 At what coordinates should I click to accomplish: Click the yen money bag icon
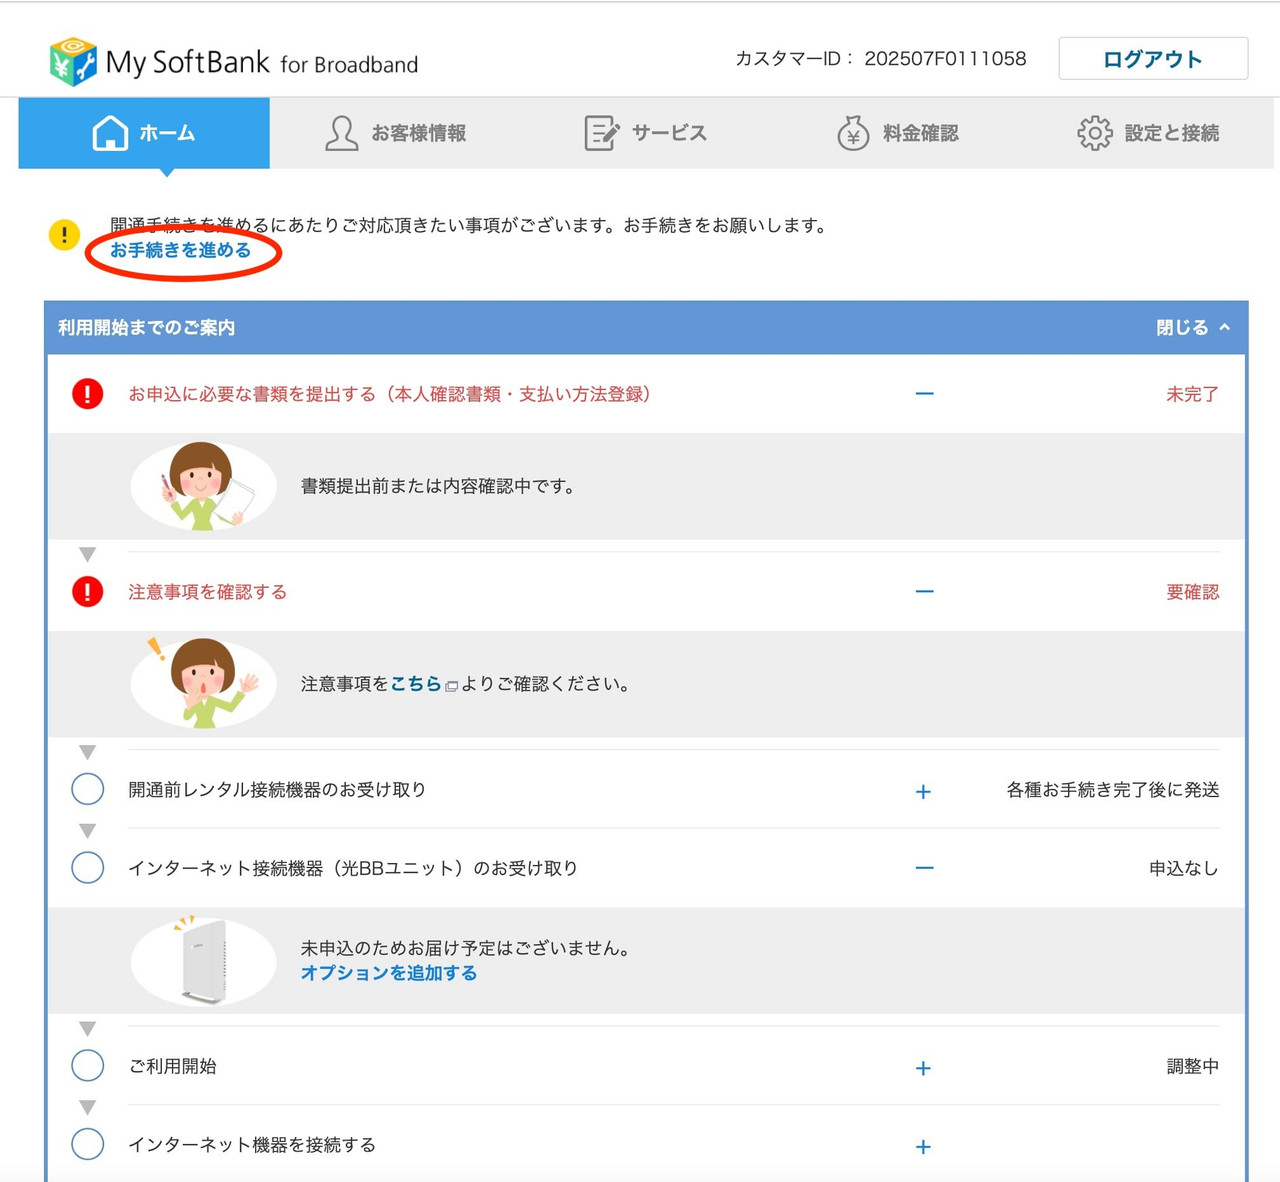[853, 133]
